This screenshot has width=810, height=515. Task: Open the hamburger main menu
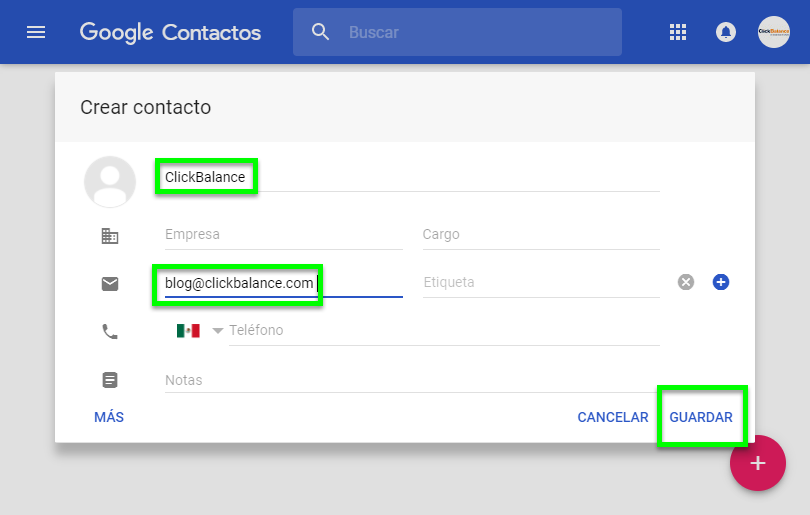[x=36, y=32]
